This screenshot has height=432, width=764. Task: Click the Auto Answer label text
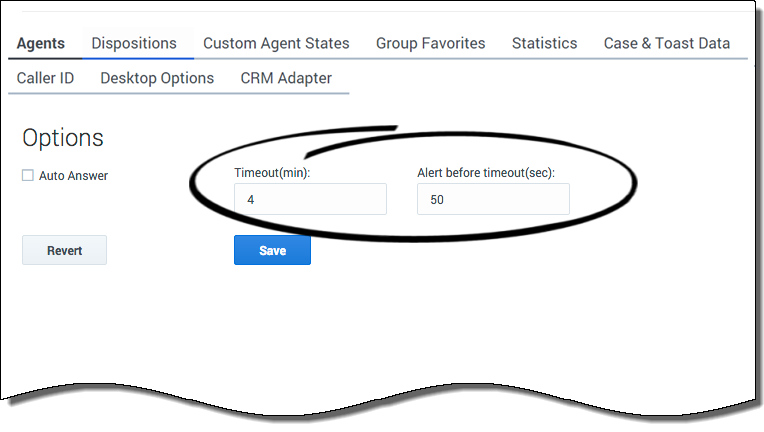[x=73, y=176]
